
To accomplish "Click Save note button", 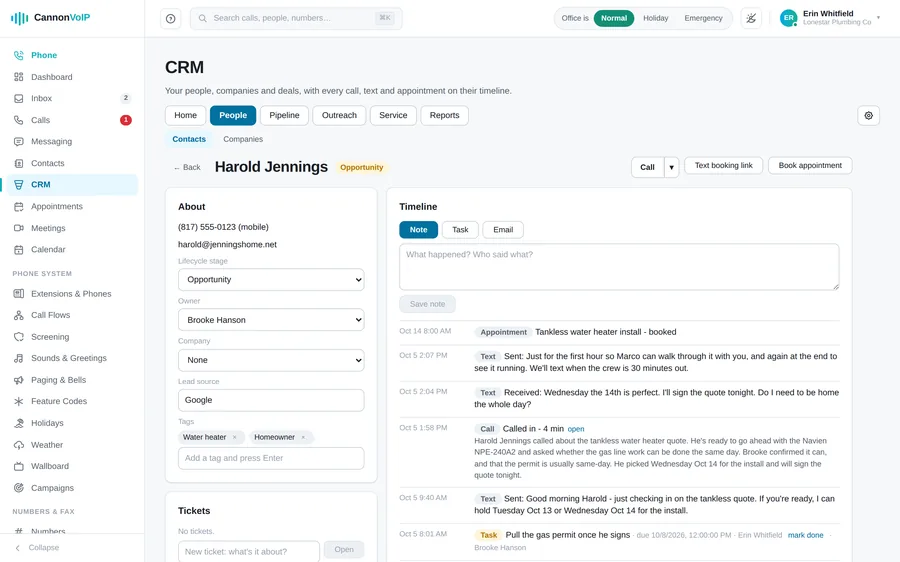I will point(427,304).
